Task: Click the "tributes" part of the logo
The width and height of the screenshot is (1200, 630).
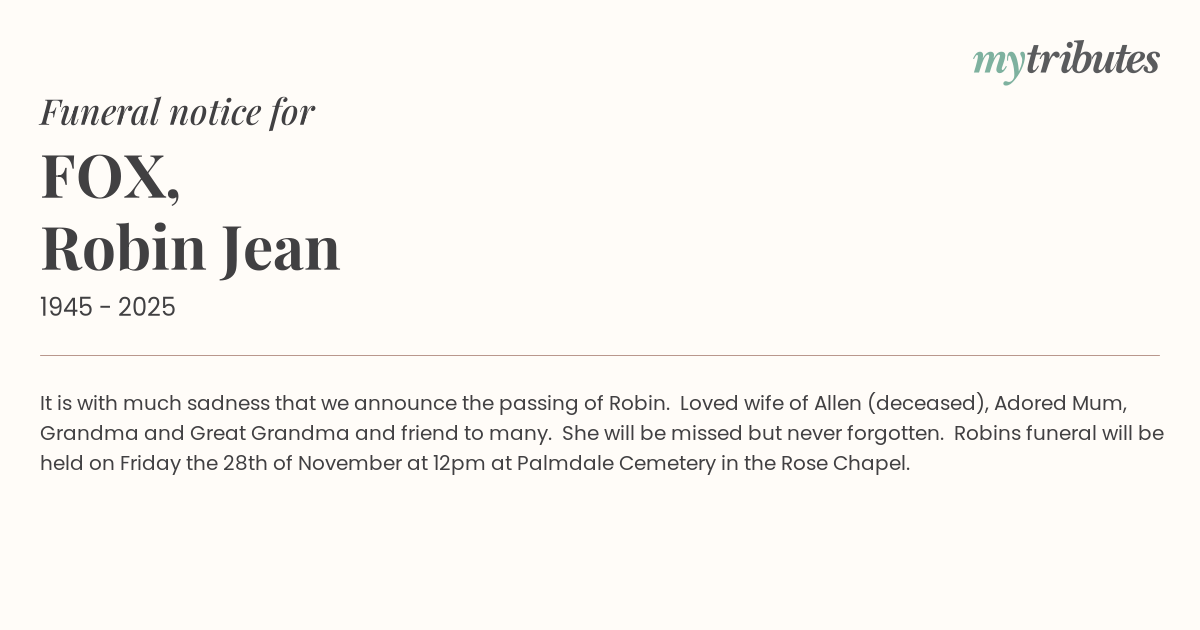Action: click(x=1092, y=60)
